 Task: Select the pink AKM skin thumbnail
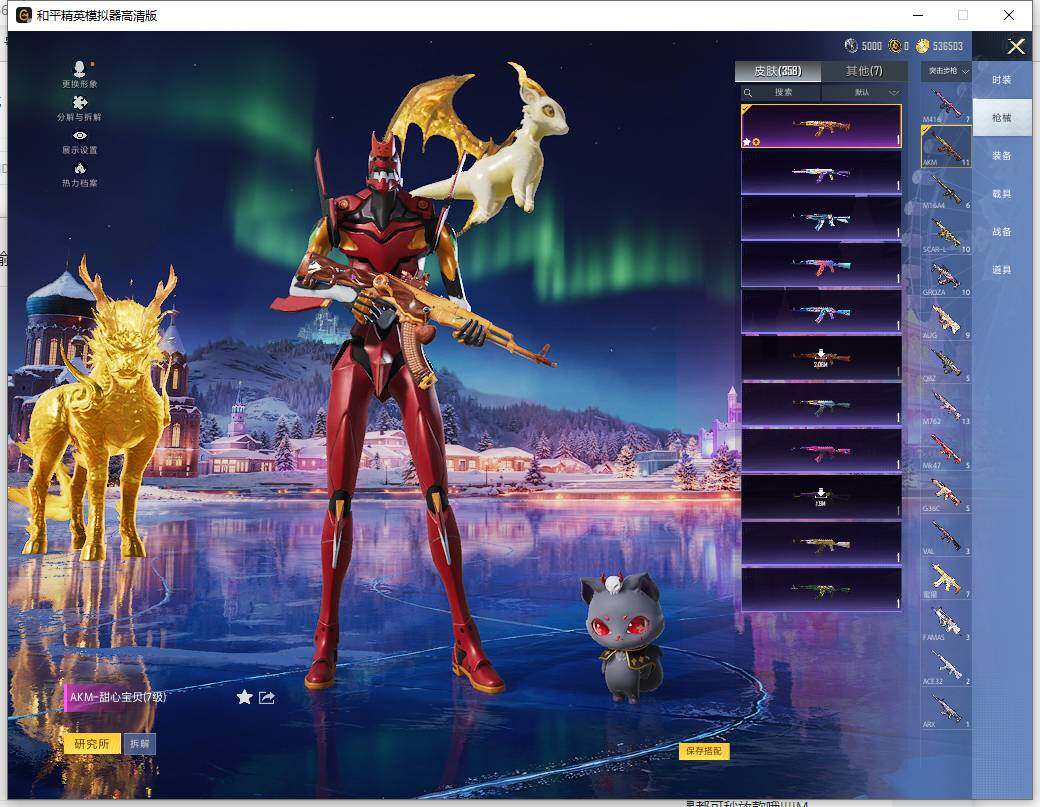(821, 451)
